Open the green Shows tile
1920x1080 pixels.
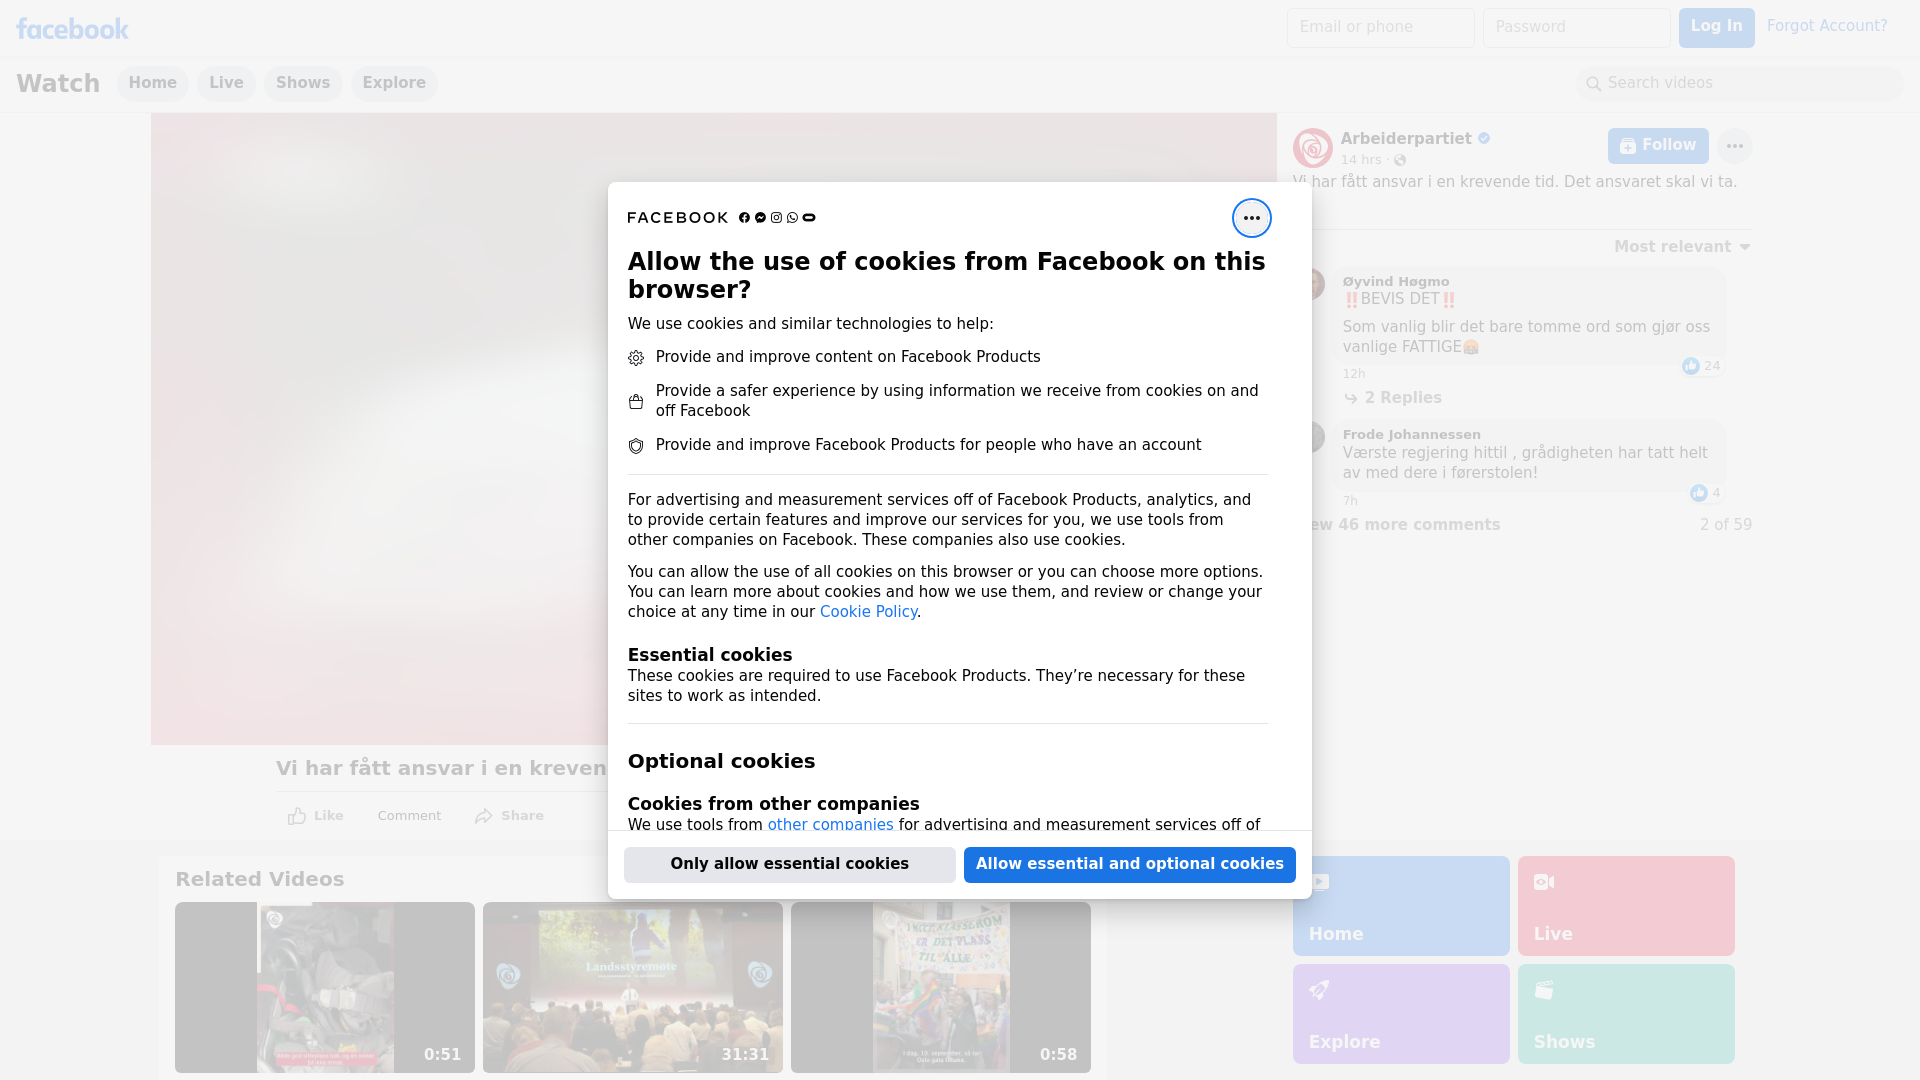[x=1626, y=1014]
